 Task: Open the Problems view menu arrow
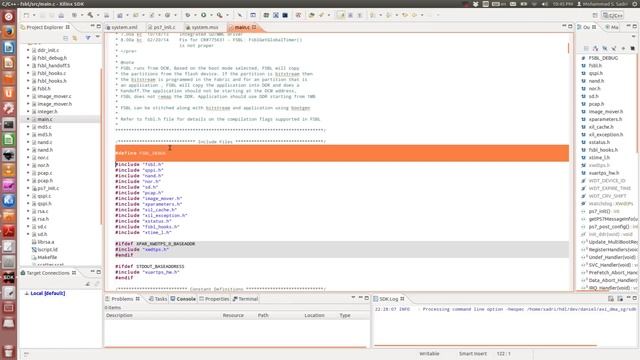pyautogui.click(x=353, y=298)
